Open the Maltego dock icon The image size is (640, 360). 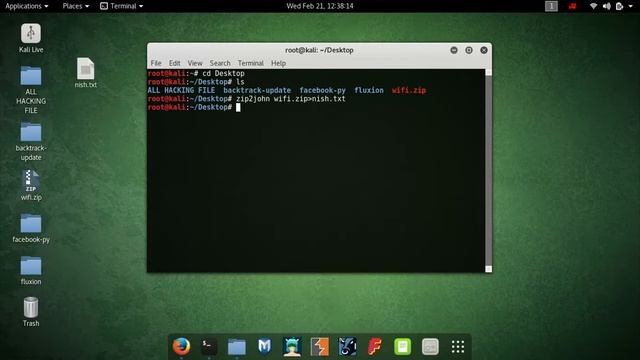pos(347,347)
